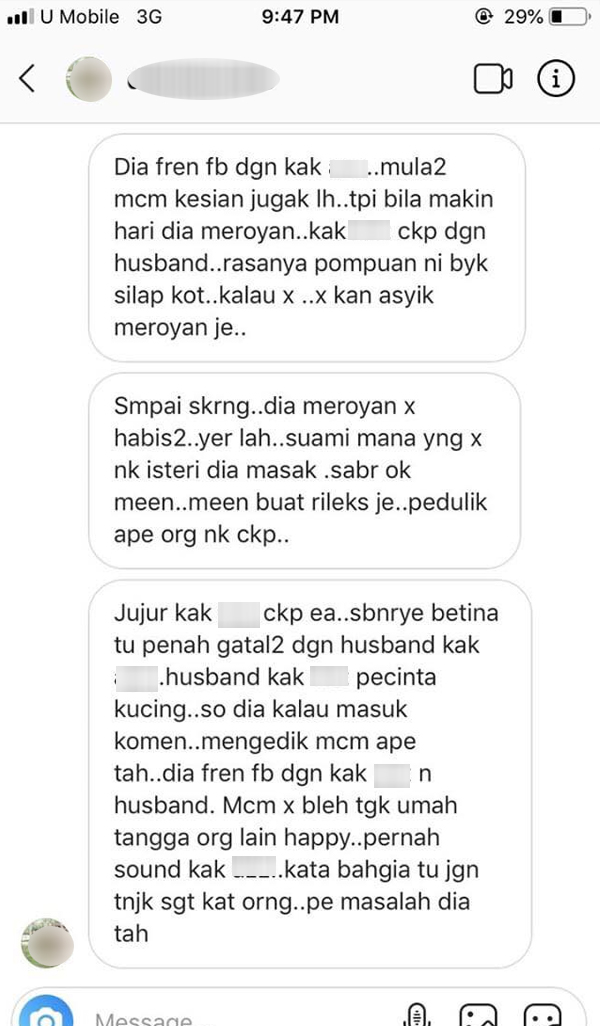Open the blue camera icon in the message bar
Image resolution: width=600 pixels, height=1026 pixels.
coord(46,1012)
